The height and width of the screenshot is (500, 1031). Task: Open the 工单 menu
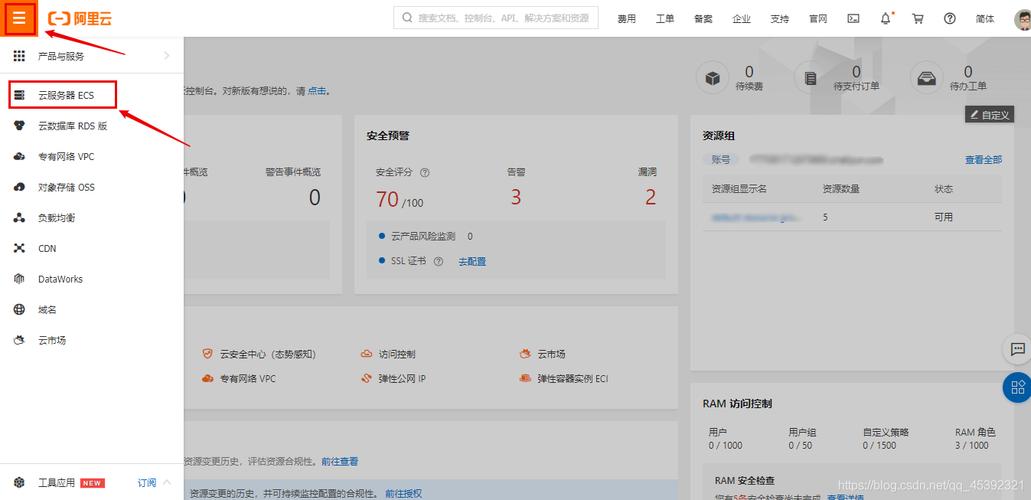665,18
